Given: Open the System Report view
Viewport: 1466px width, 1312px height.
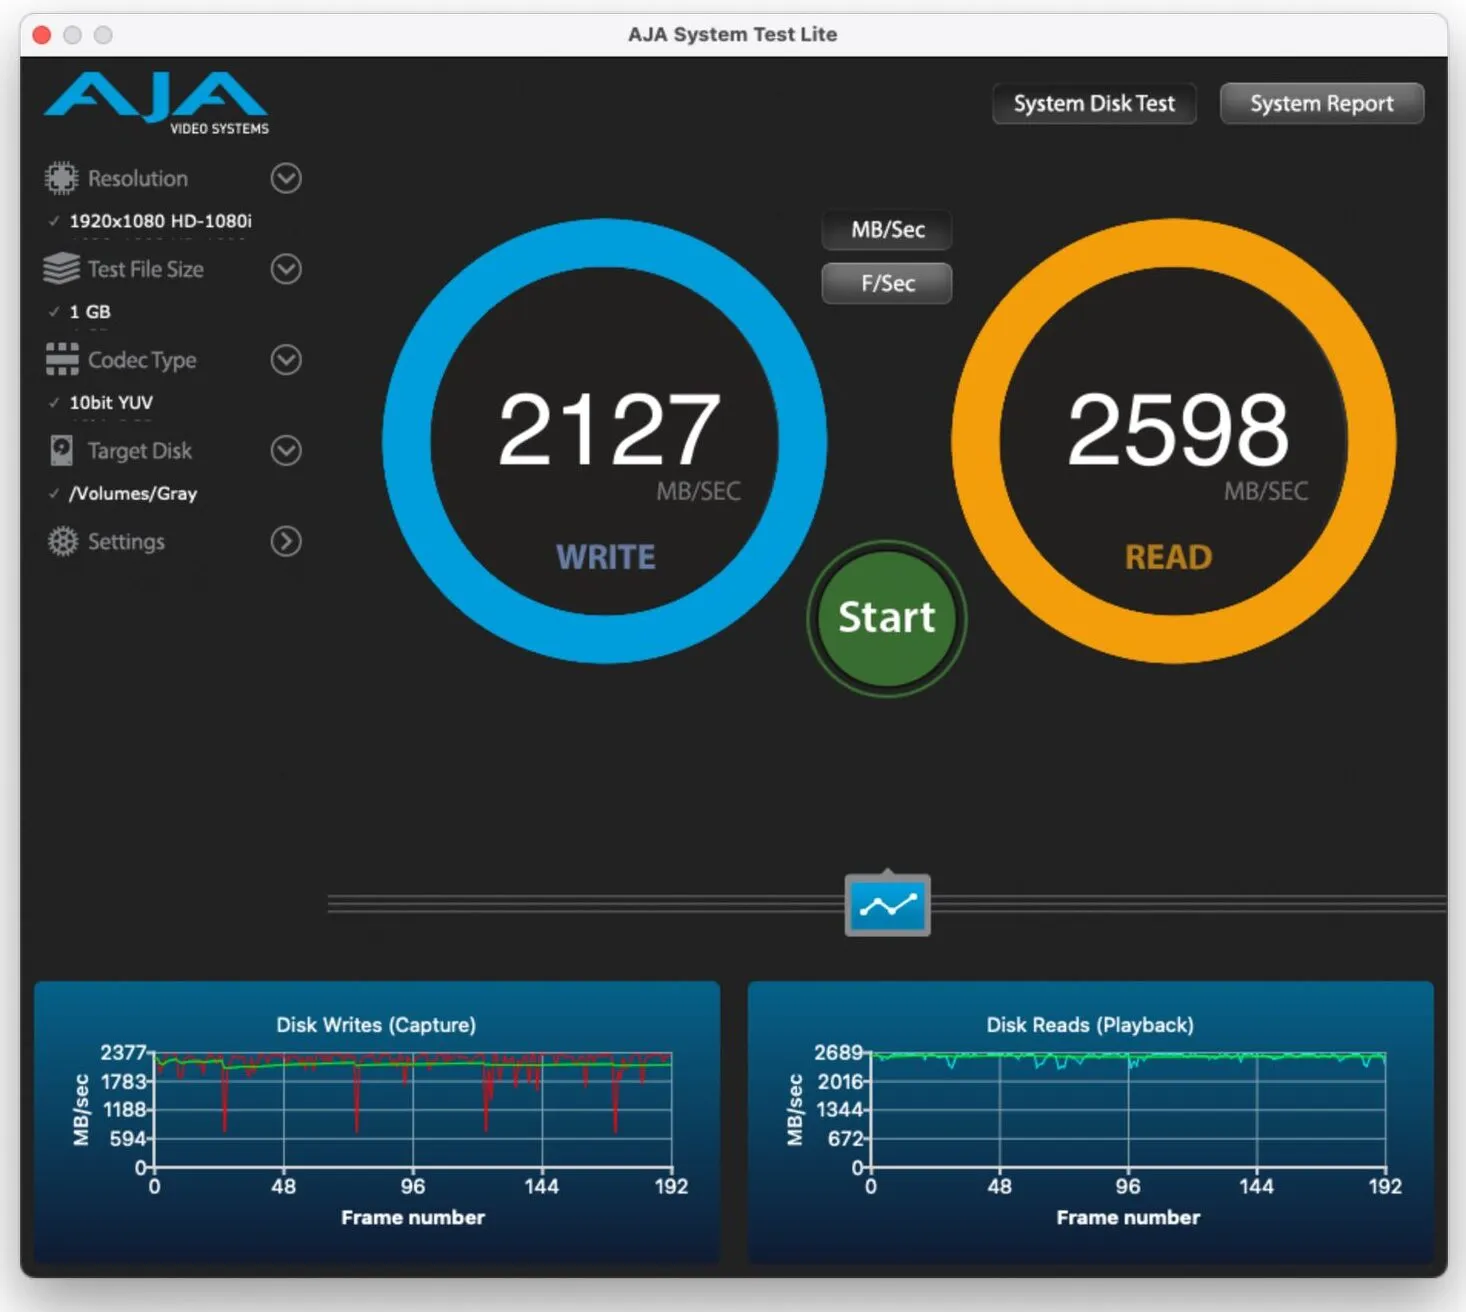Looking at the screenshot, I should [1321, 104].
